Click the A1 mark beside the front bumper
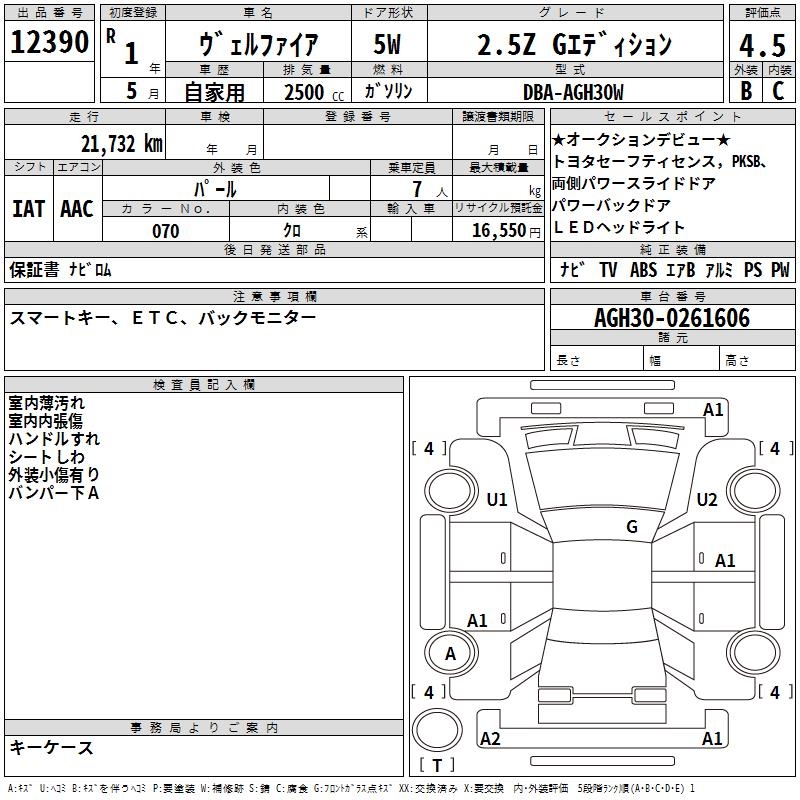This screenshot has height=800, width=800. (713, 409)
